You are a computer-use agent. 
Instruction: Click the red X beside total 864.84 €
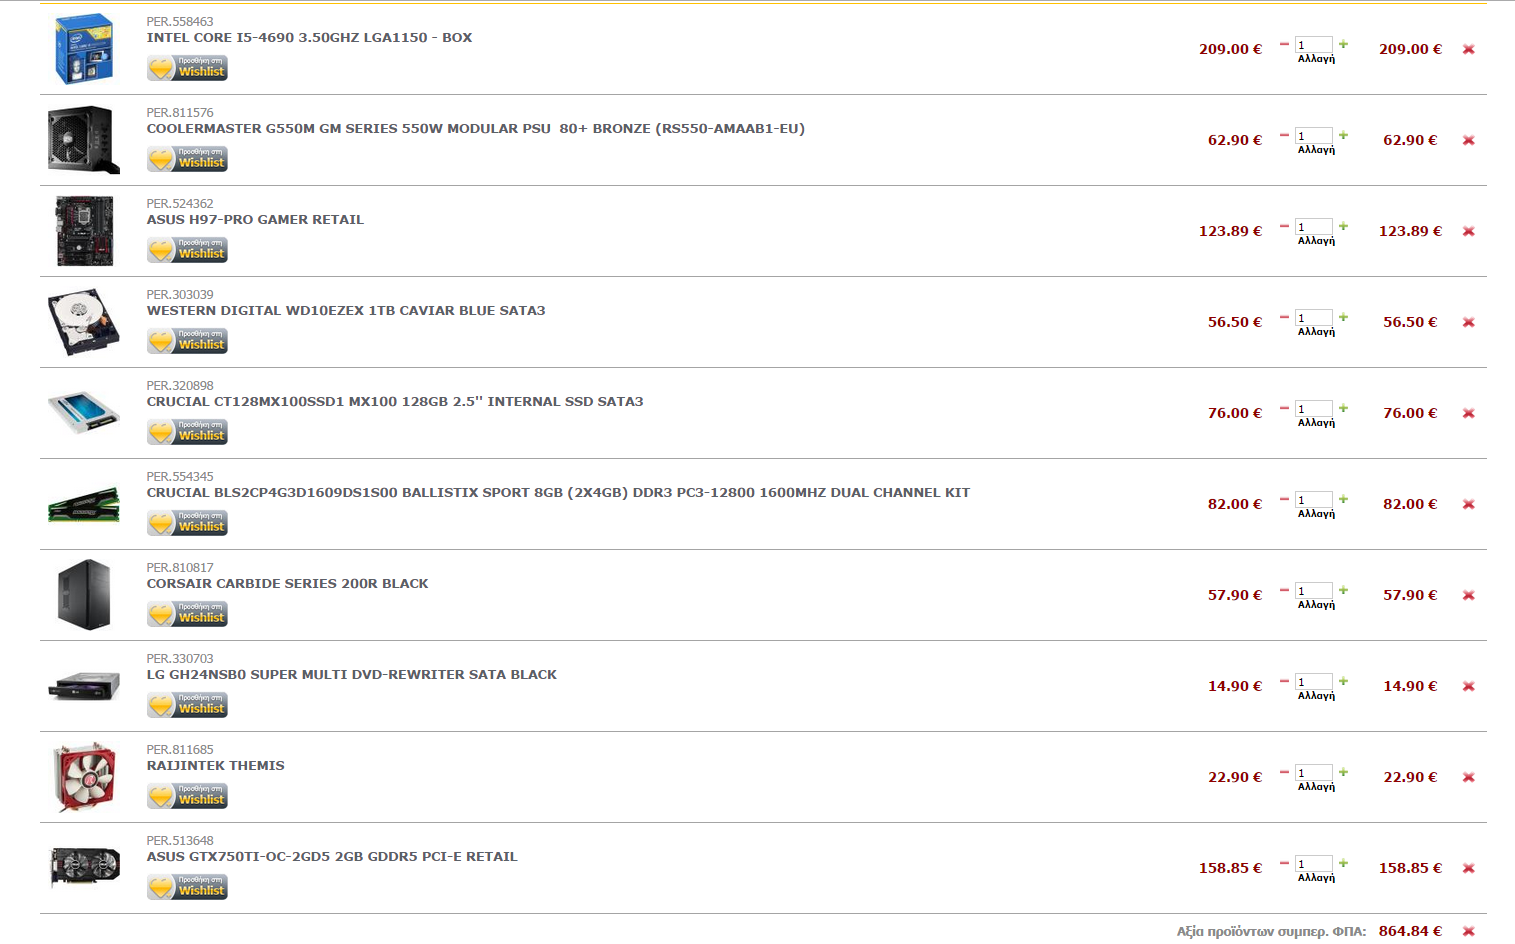pos(1468,931)
